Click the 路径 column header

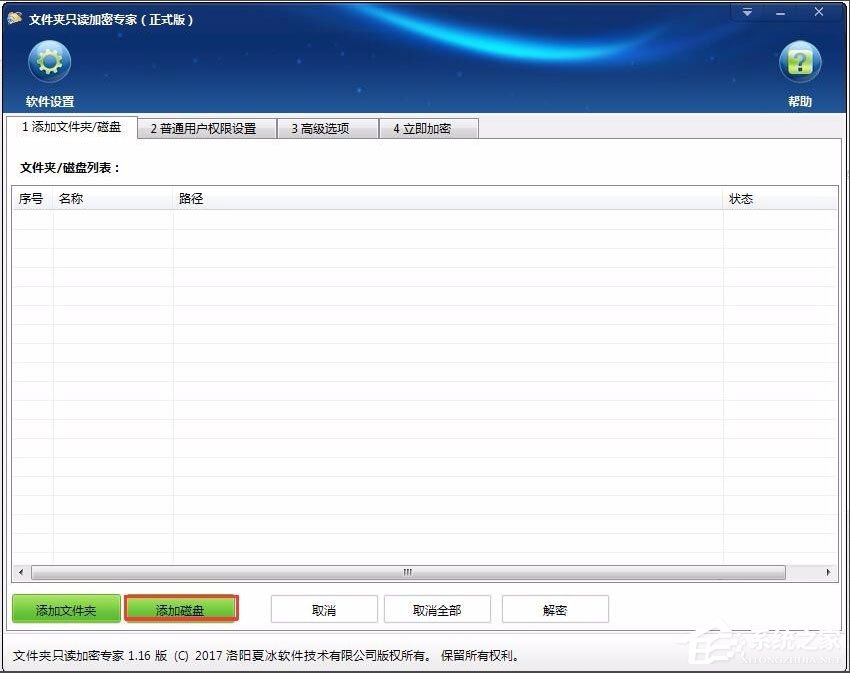pyautogui.click(x=190, y=198)
